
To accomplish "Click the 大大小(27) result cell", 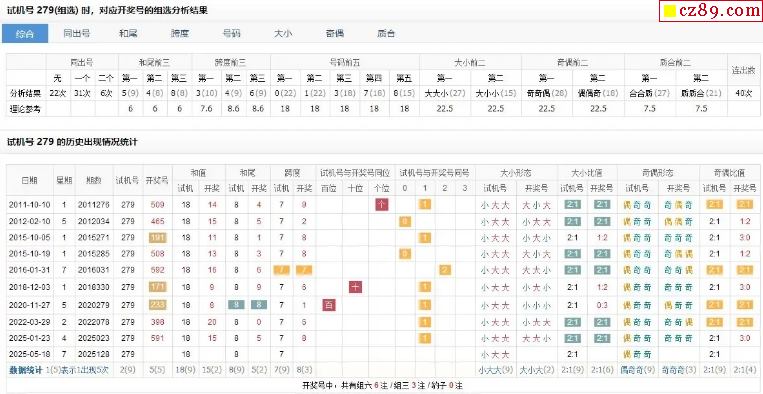I will pyautogui.click(x=444, y=93).
